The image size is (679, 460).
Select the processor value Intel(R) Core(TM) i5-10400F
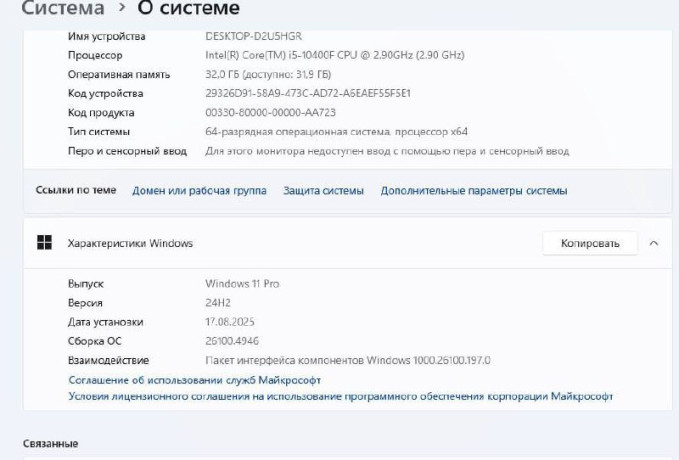[335, 55]
